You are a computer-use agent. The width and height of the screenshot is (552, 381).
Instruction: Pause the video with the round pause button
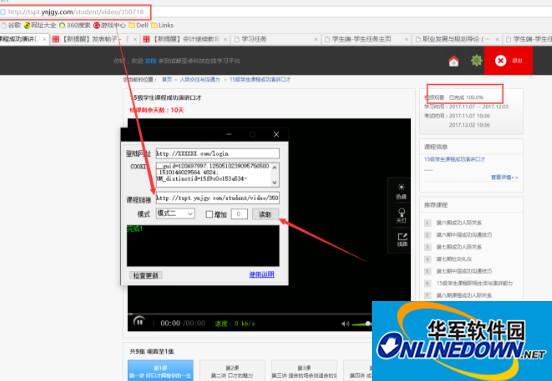139,321
